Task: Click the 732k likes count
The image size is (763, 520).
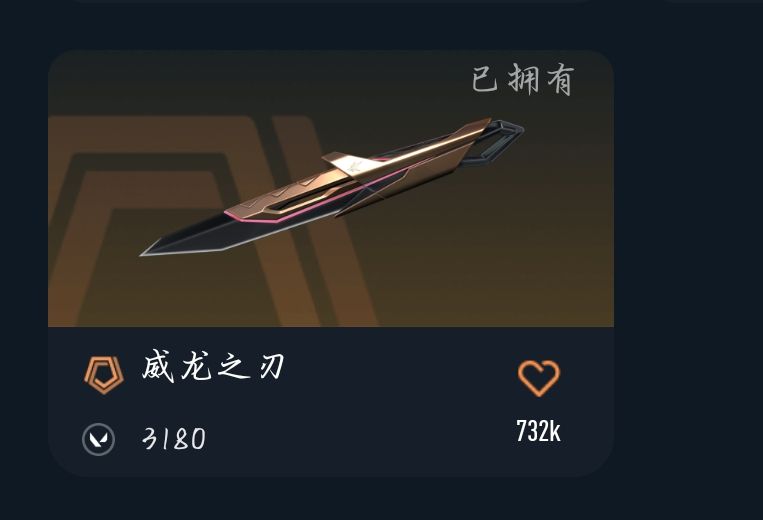Action: click(538, 431)
